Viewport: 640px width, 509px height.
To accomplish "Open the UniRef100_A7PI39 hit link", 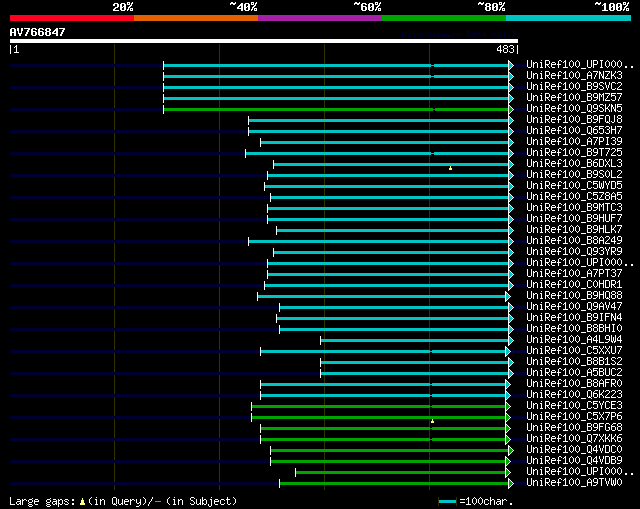I will point(574,142).
